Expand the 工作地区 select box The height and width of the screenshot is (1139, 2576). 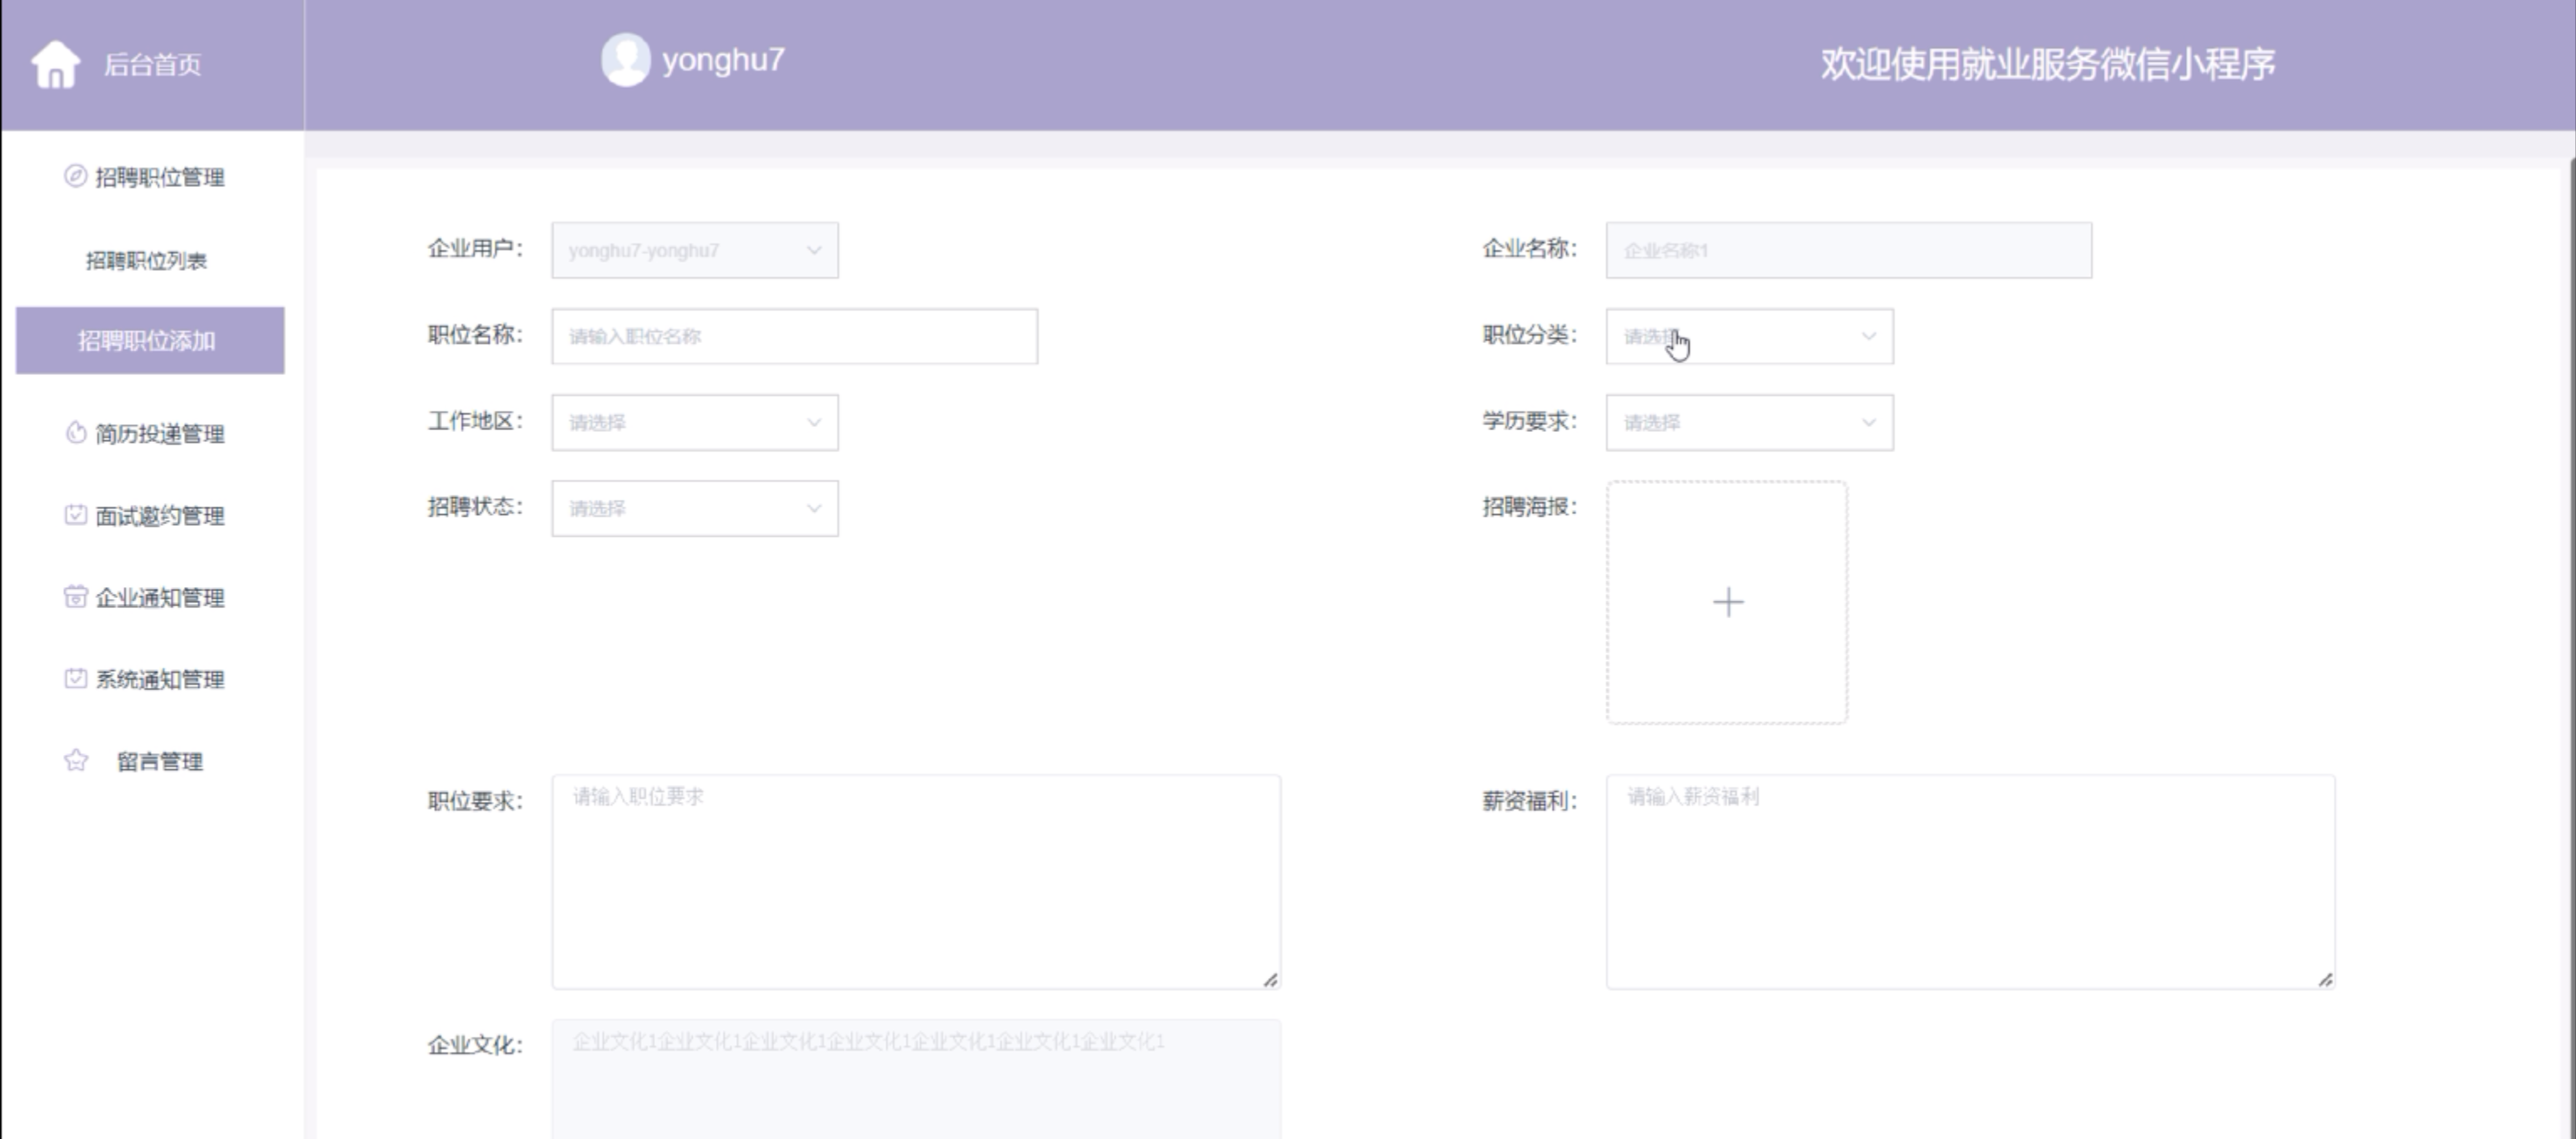pyautogui.click(x=694, y=423)
